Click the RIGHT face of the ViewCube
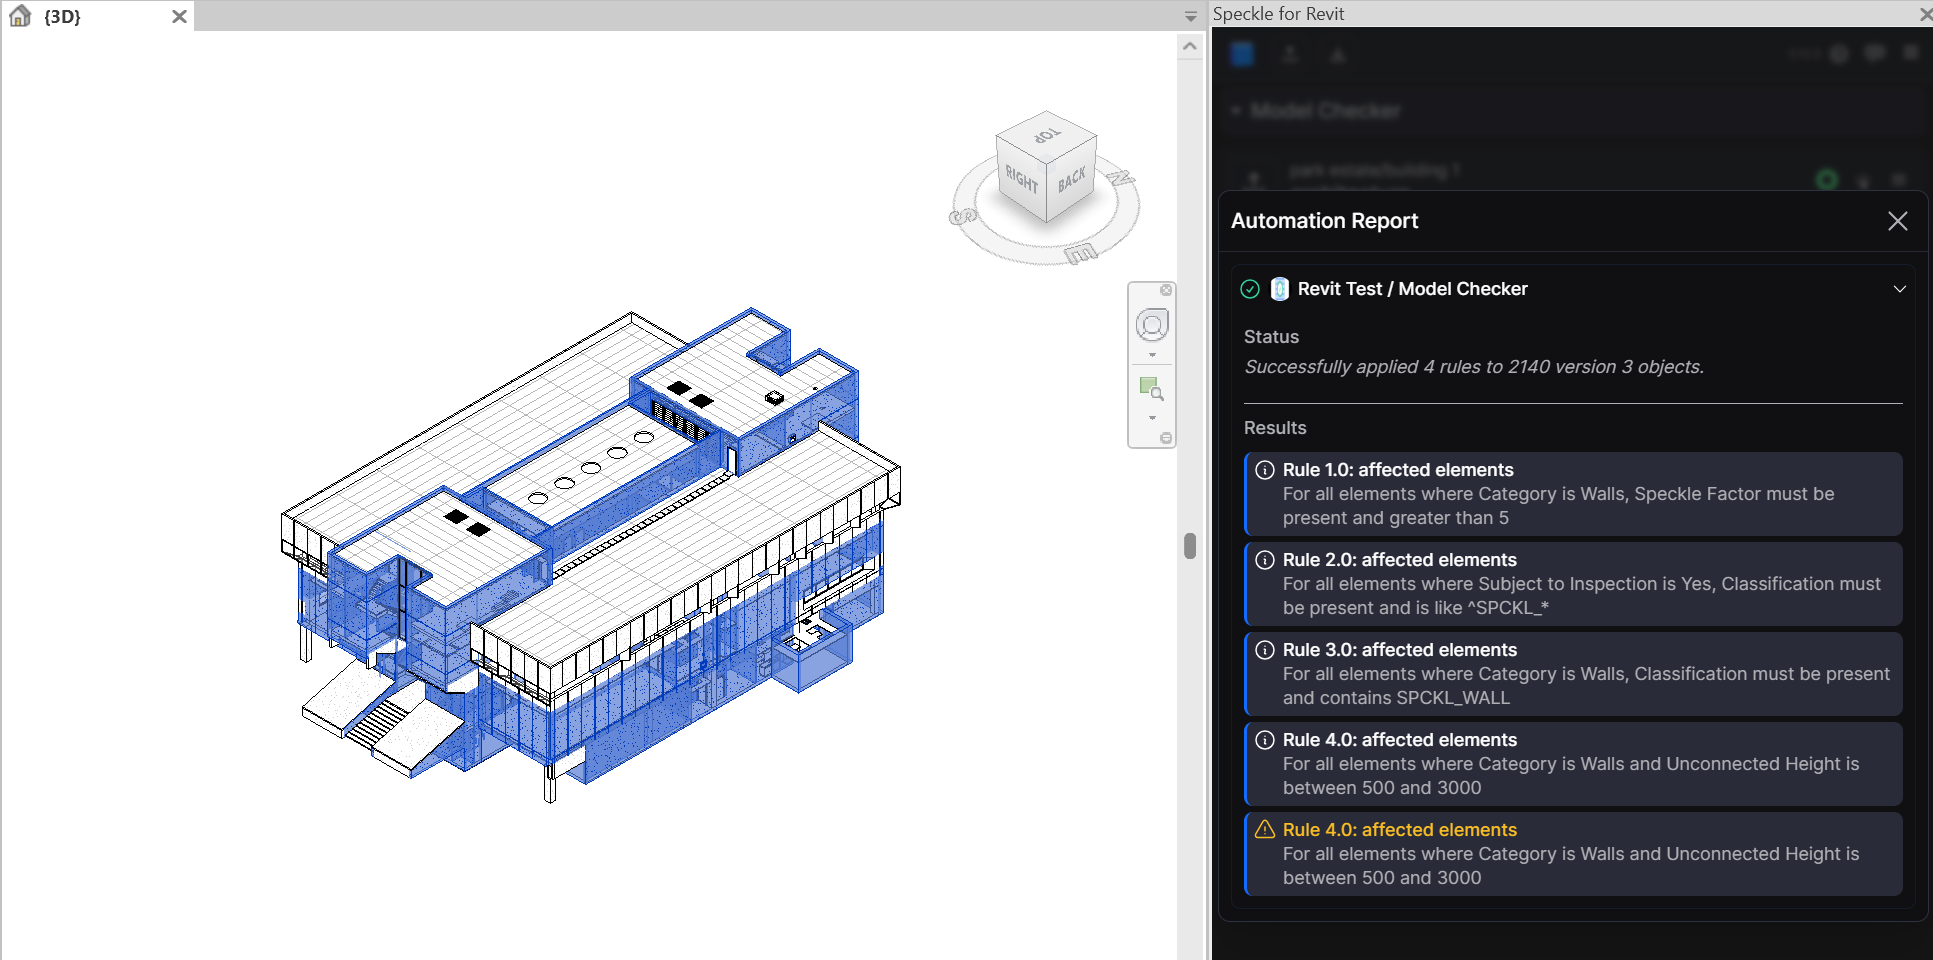 1021,179
